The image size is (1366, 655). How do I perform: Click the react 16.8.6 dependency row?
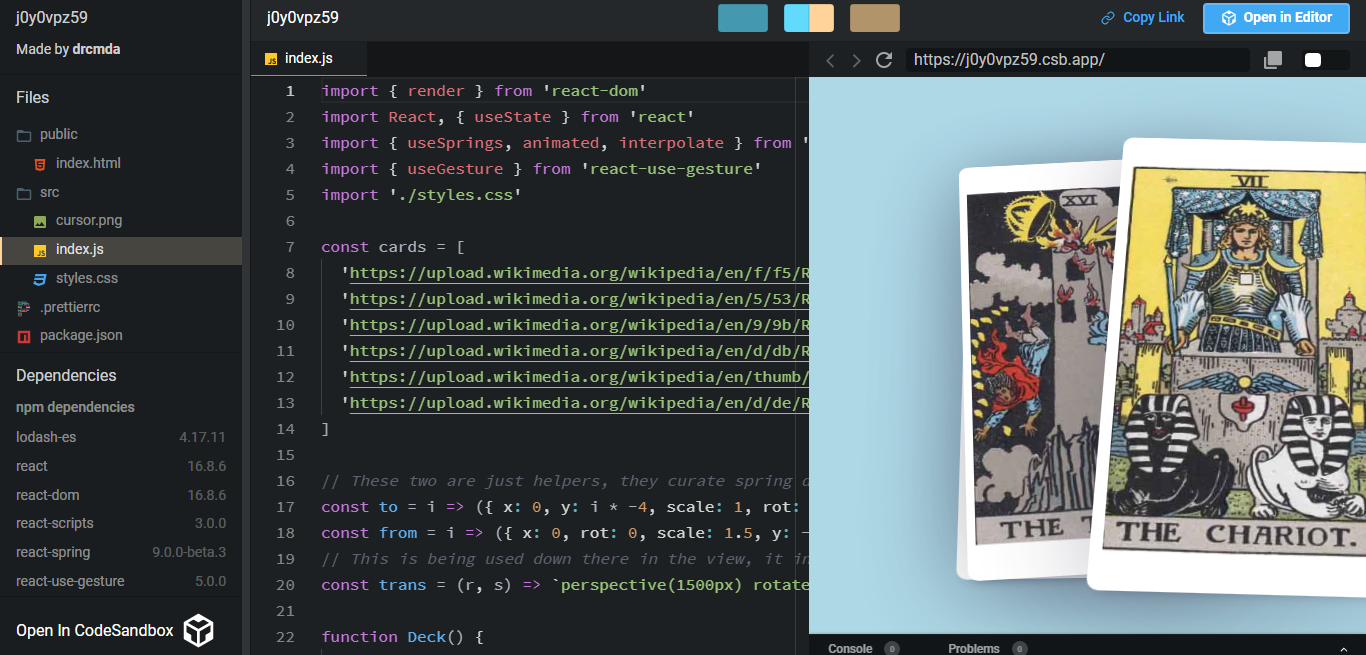coord(121,466)
